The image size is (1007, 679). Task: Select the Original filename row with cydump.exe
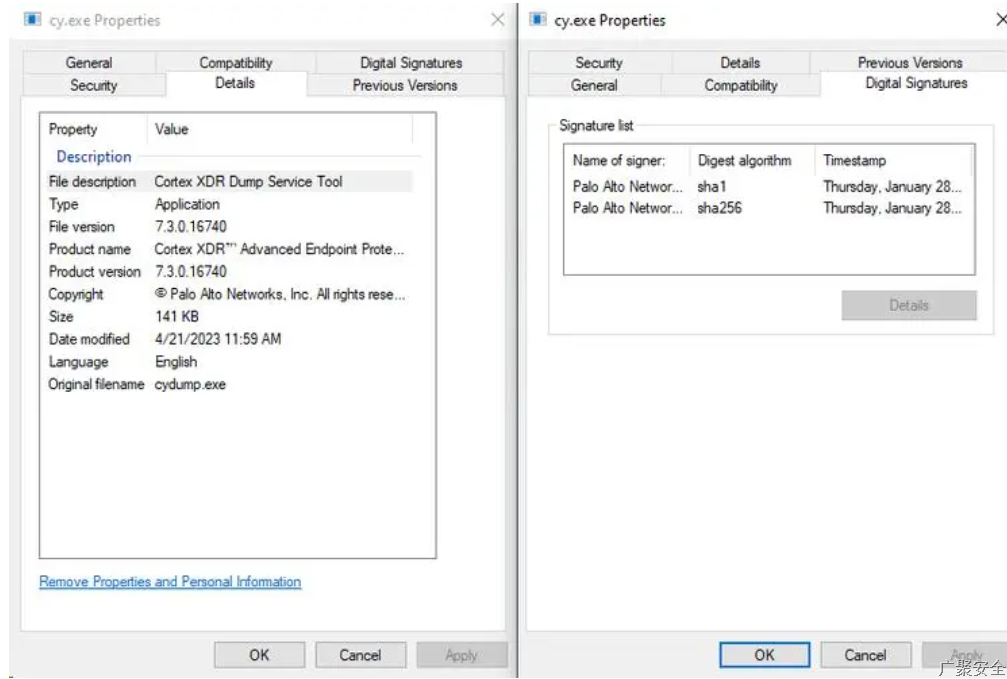(x=229, y=384)
